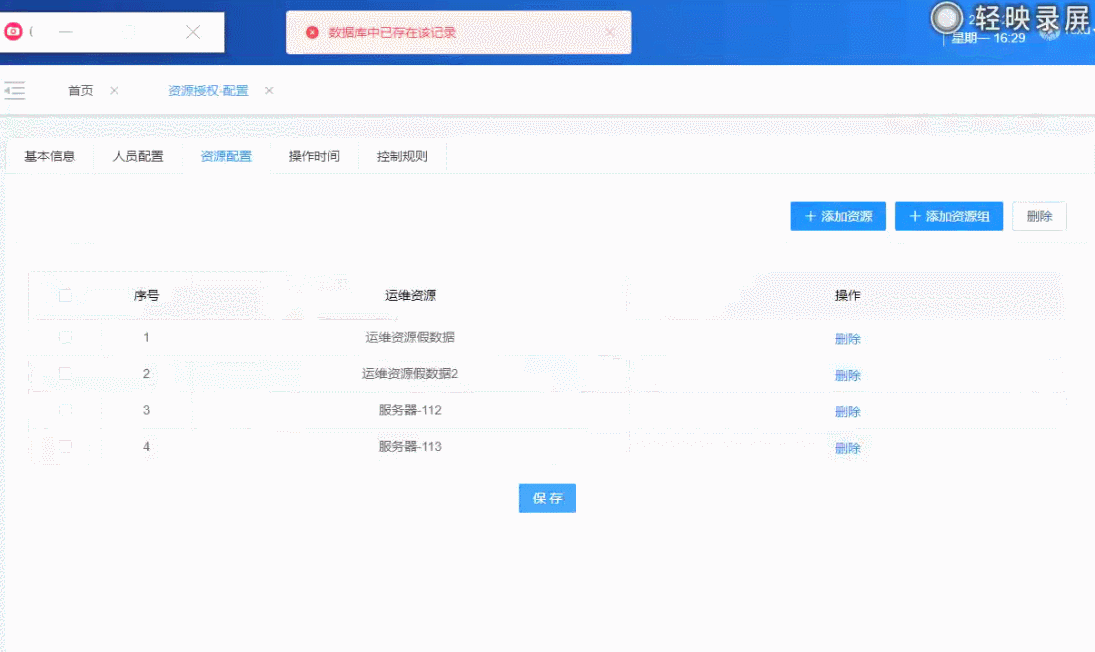Click the sequence number 4 cell
The image size is (1095, 652).
(x=146, y=446)
